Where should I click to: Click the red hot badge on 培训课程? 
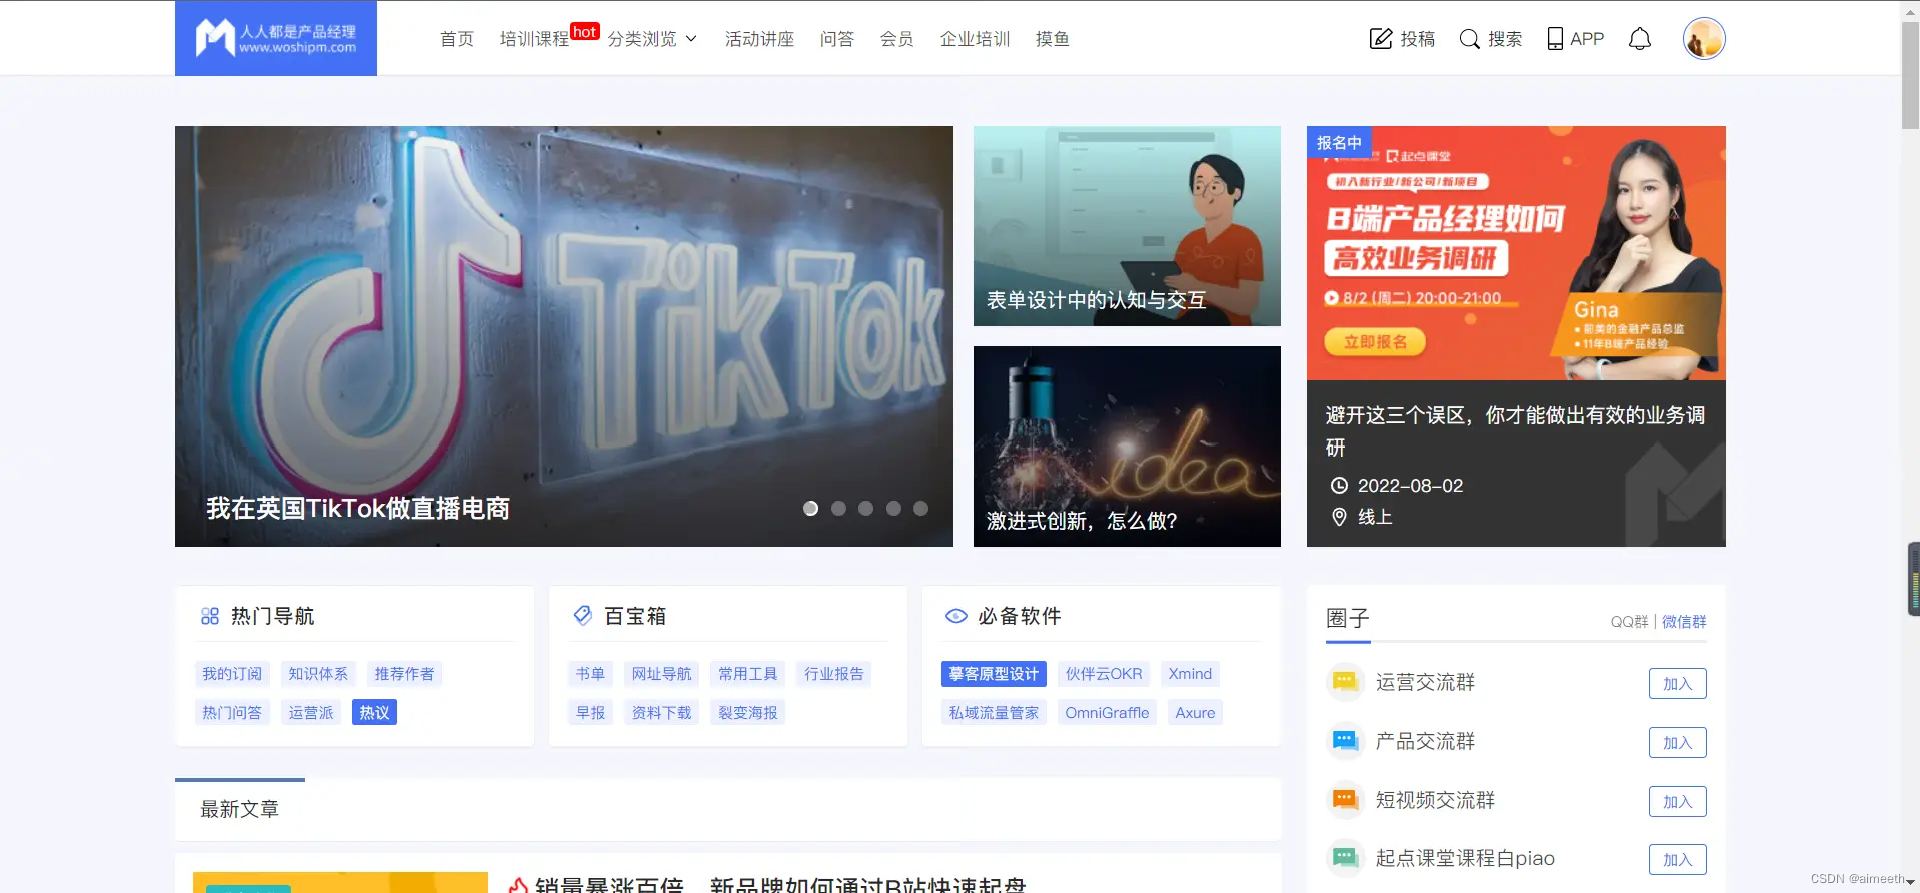coord(585,31)
